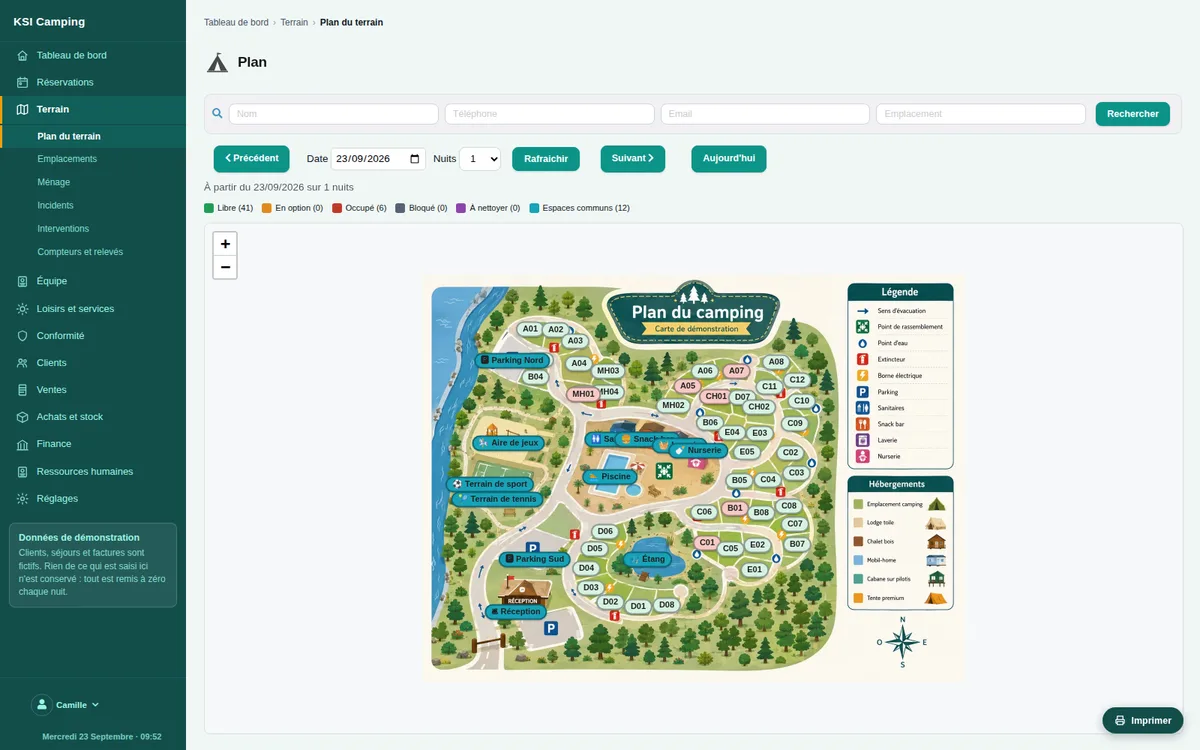Click Terrain breadcrumb link
The image size is (1200, 750).
tap(294, 22)
